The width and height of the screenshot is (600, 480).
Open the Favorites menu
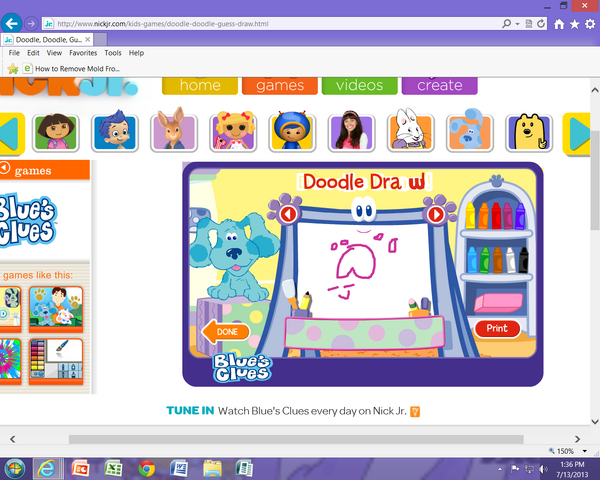tap(83, 53)
